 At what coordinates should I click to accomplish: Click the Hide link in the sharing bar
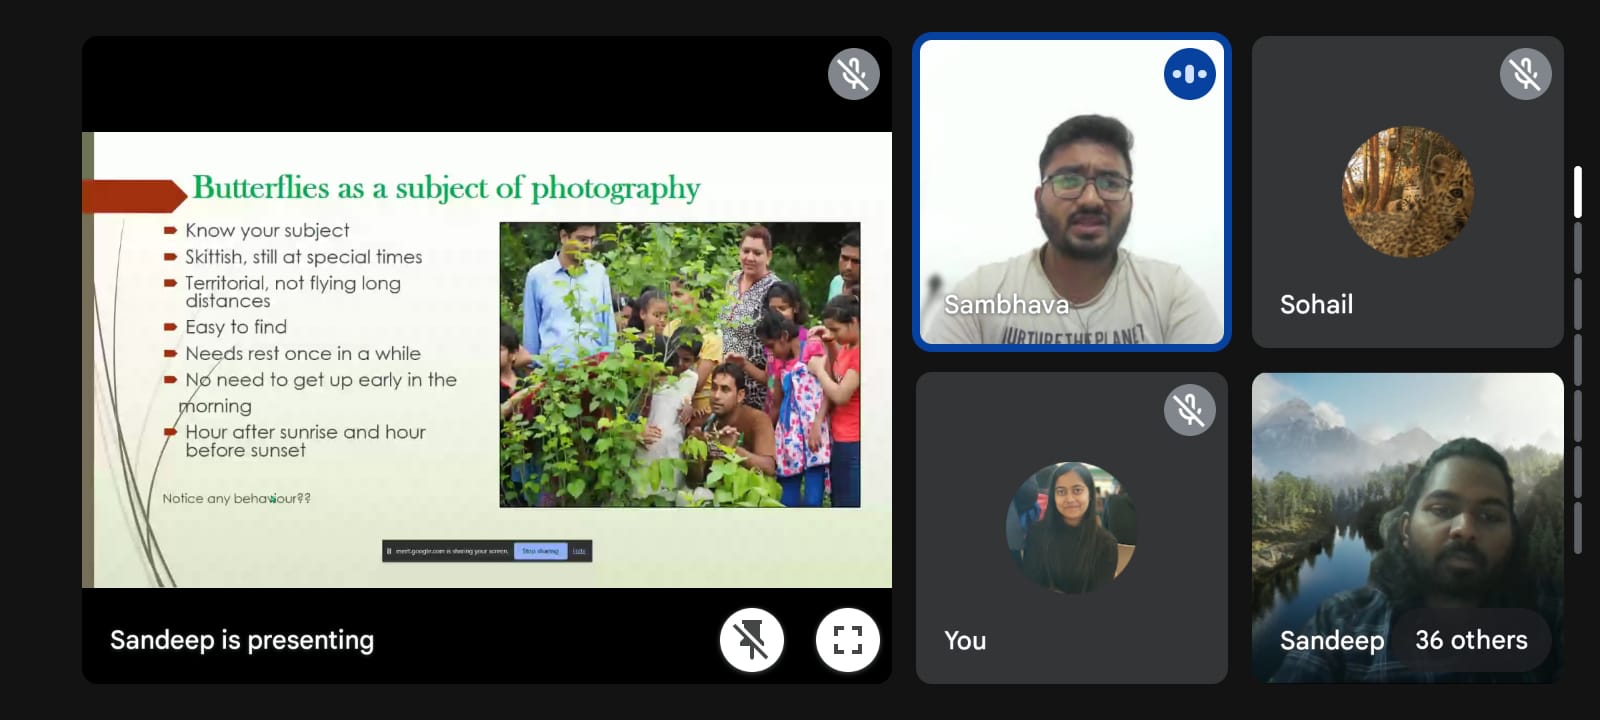tap(579, 551)
